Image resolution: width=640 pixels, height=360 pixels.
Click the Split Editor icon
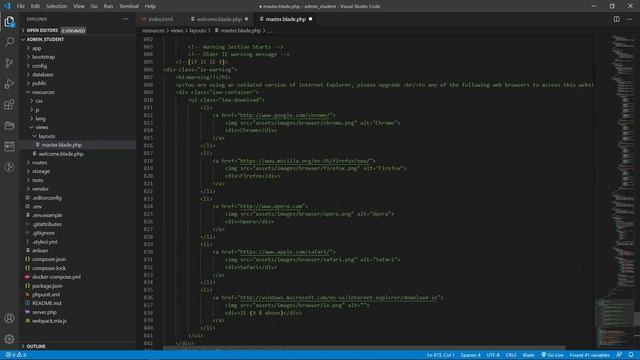[616, 19]
